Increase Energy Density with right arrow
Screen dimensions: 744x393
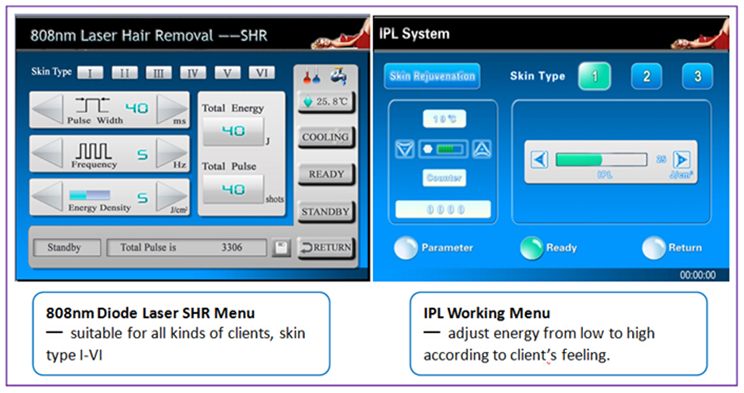point(172,196)
